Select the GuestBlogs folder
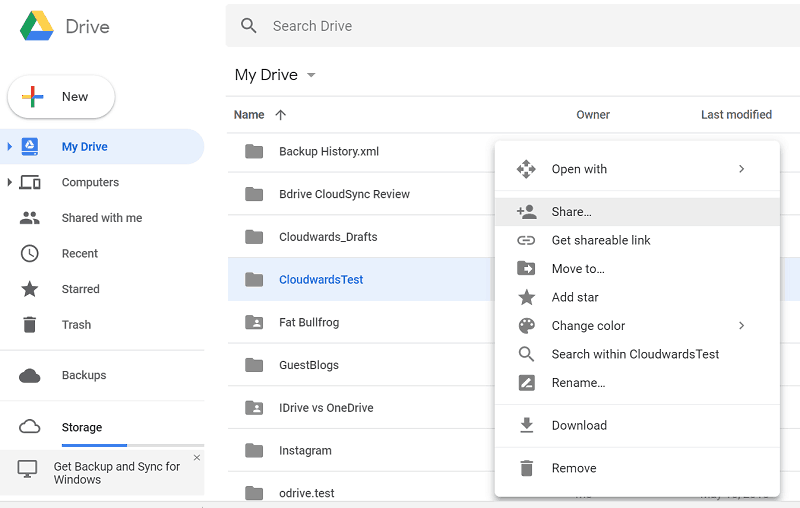The height and width of the screenshot is (508, 800). (361, 365)
